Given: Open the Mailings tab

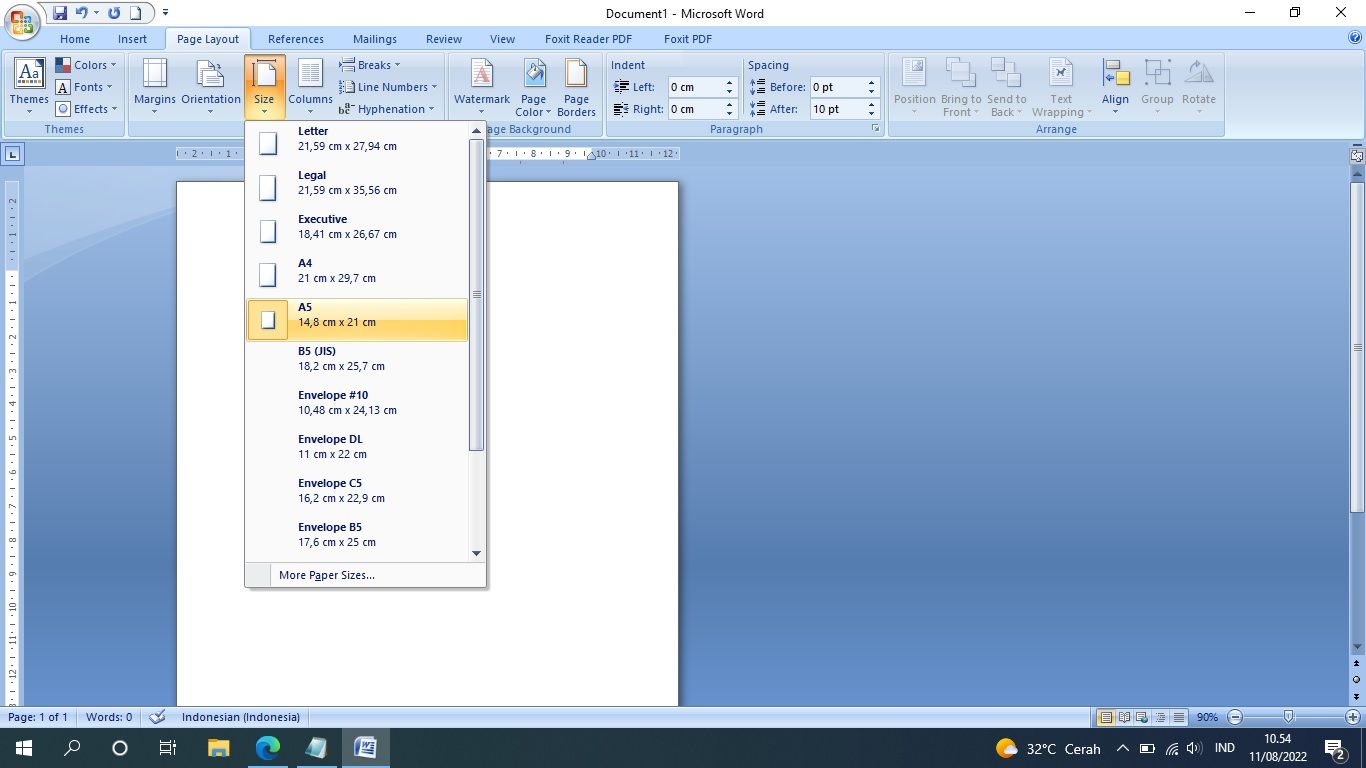Looking at the screenshot, I should (x=375, y=39).
